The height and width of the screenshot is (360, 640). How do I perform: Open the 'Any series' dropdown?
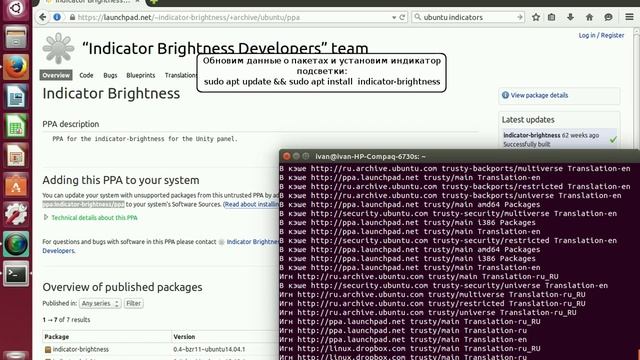point(100,303)
